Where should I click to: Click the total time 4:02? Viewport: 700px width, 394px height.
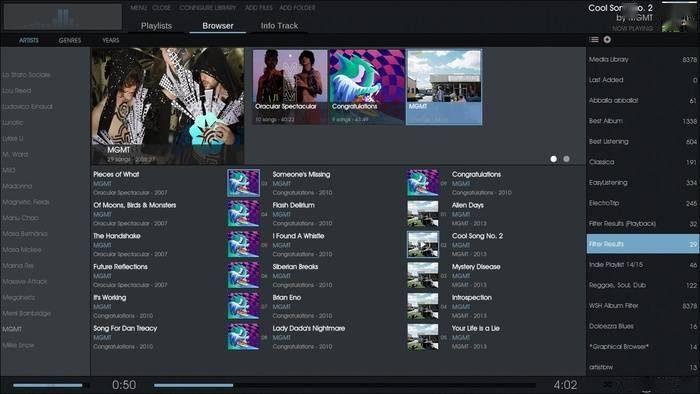pos(565,385)
